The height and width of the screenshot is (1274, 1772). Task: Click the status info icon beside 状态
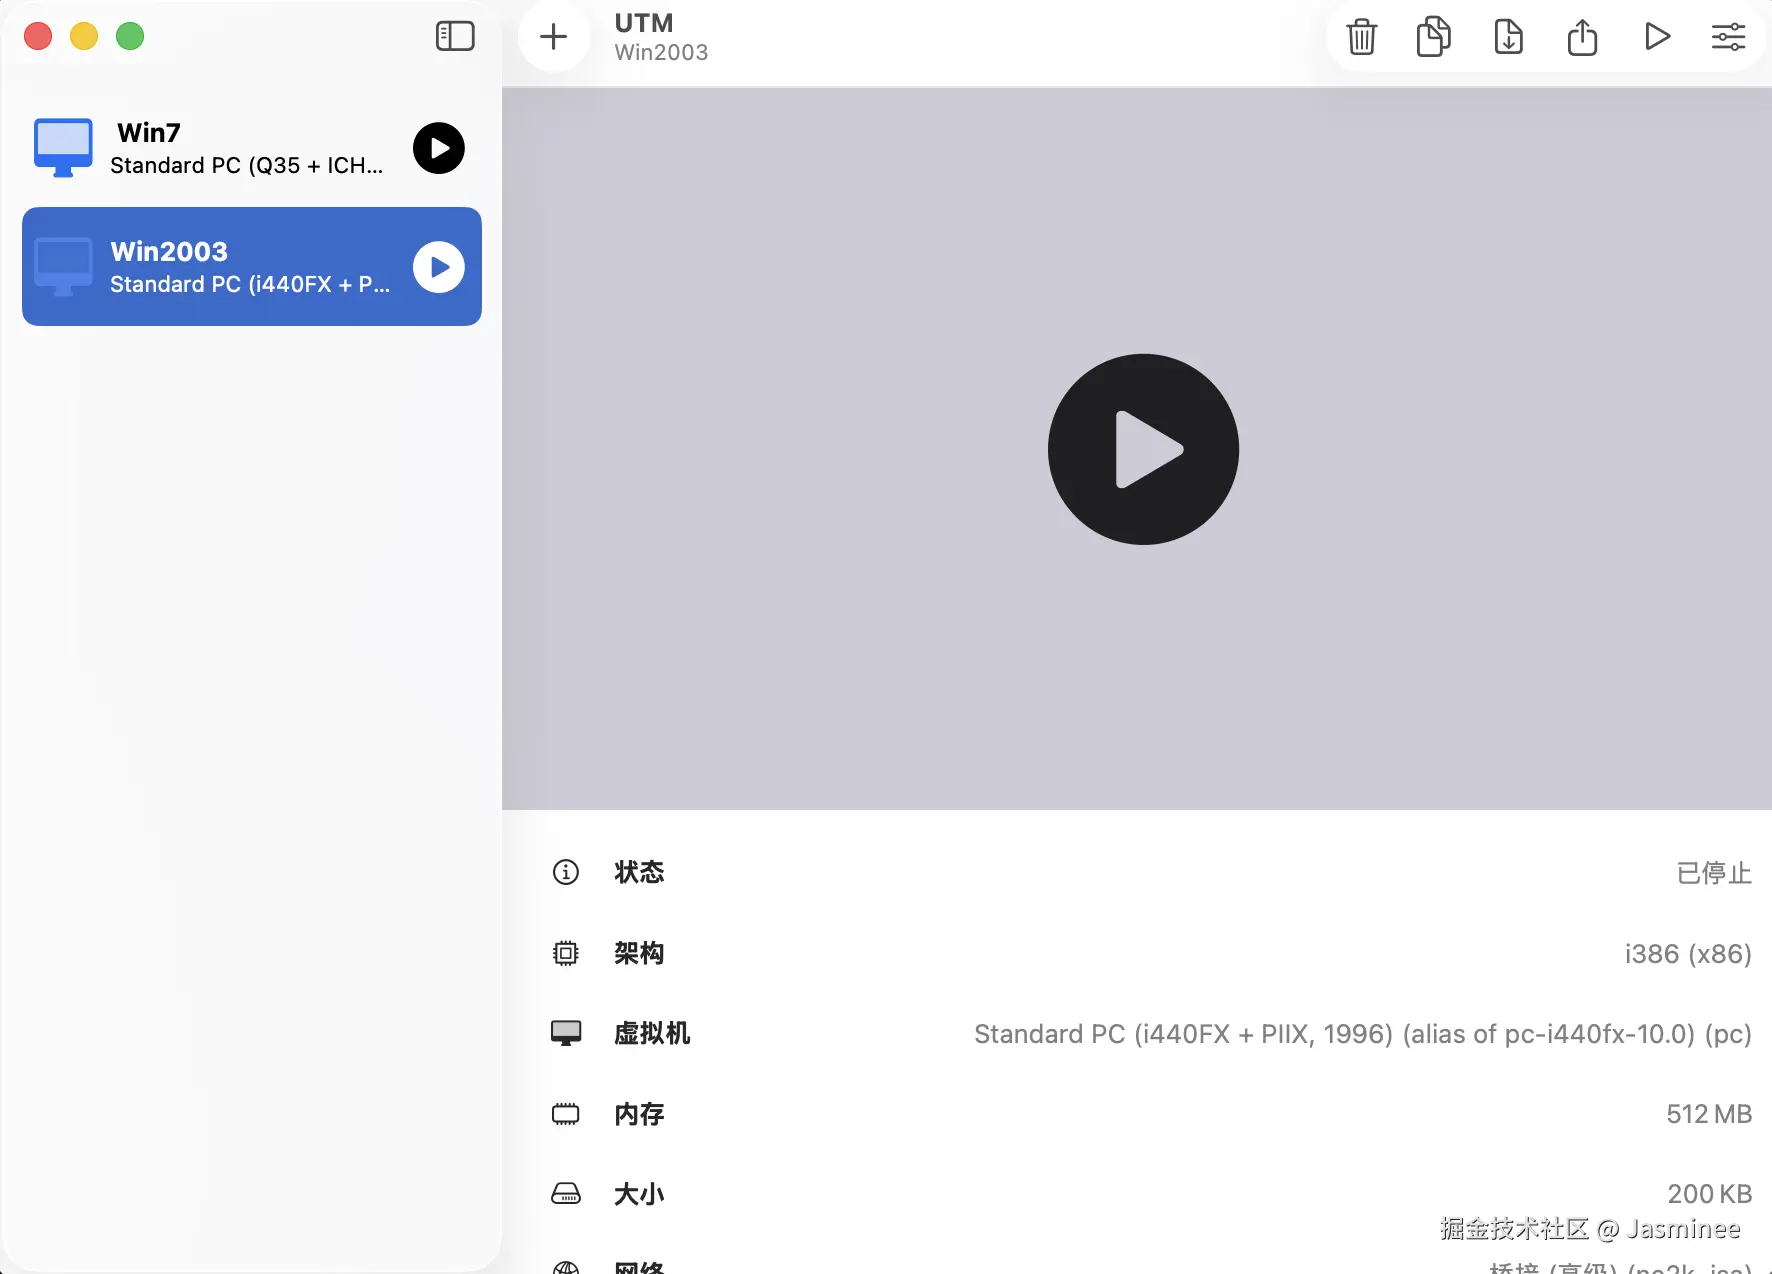(x=566, y=872)
